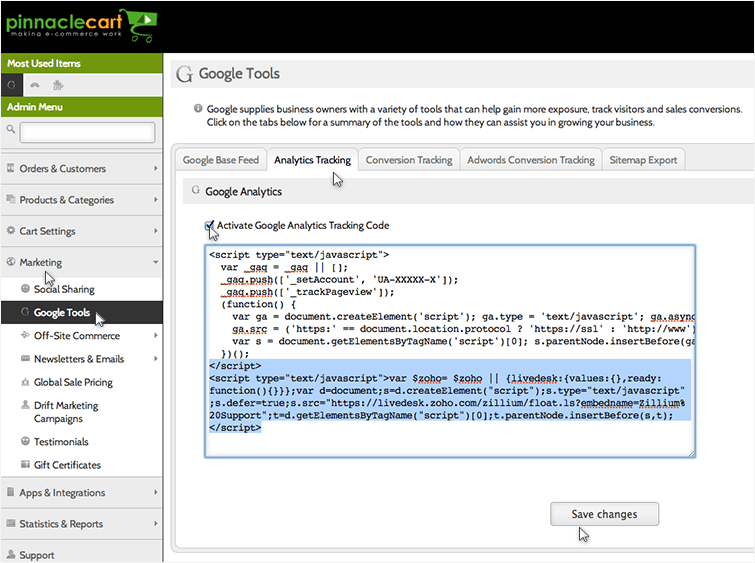
Task: Open the Adwords Conversion Tracking tab
Action: point(531,160)
